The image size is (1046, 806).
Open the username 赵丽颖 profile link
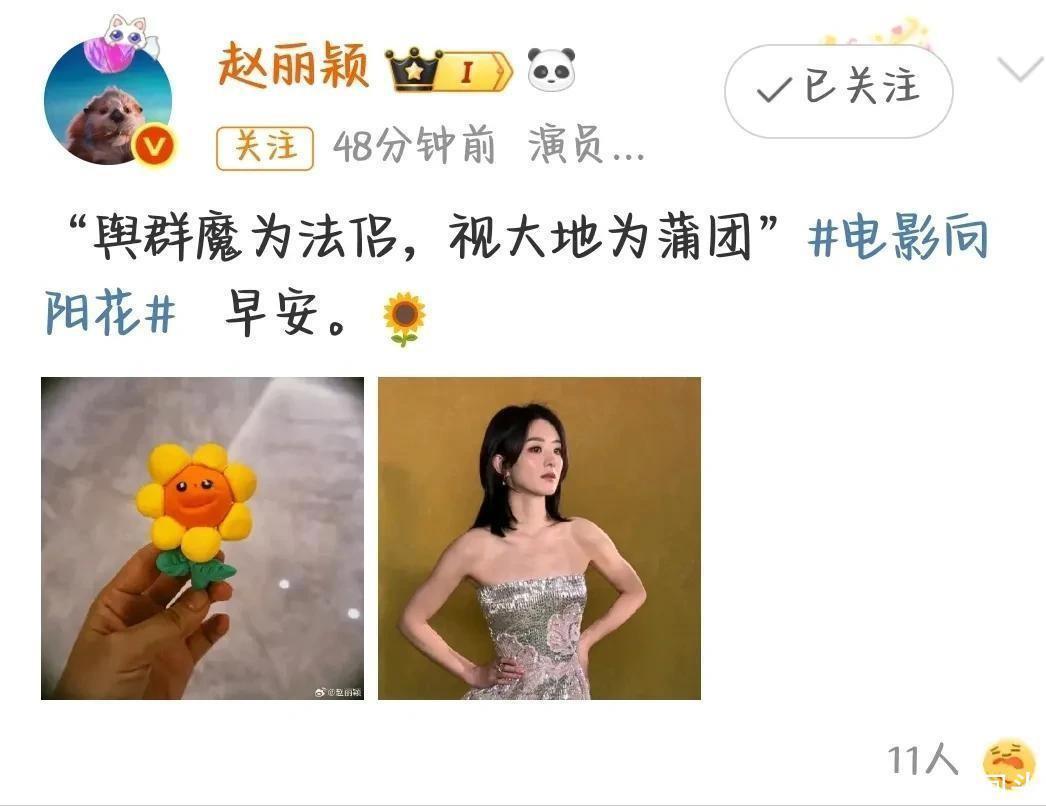pyautogui.click(x=294, y=65)
